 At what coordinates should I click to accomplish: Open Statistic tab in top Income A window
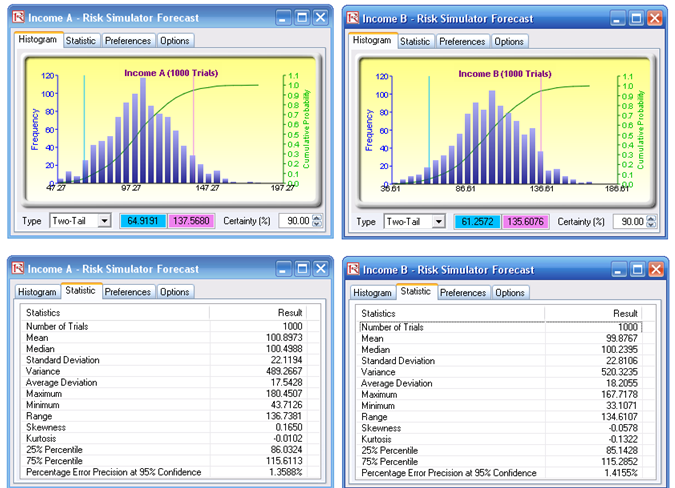click(x=81, y=41)
